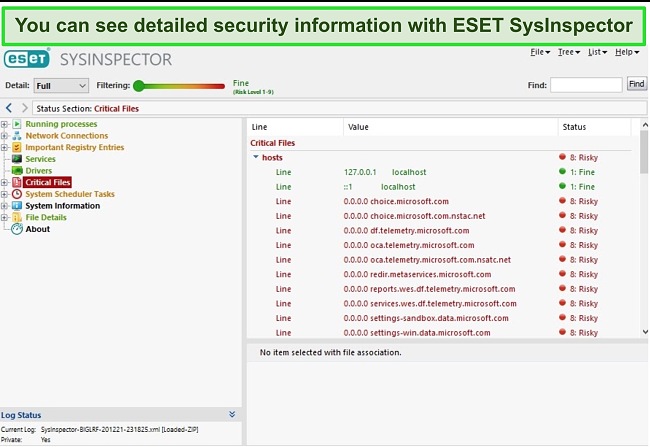Go back with the left arrow
The width and height of the screenshot is (650, 447).
coord(9,108)
